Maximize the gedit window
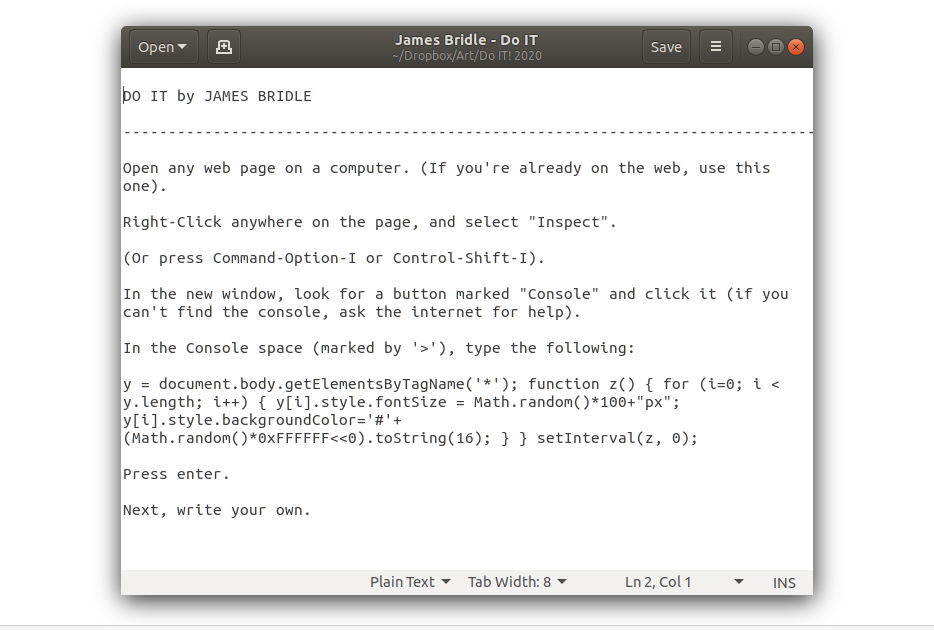Image resolution: width=934 pixels, height=630 pixels. (x=776, y=47)
